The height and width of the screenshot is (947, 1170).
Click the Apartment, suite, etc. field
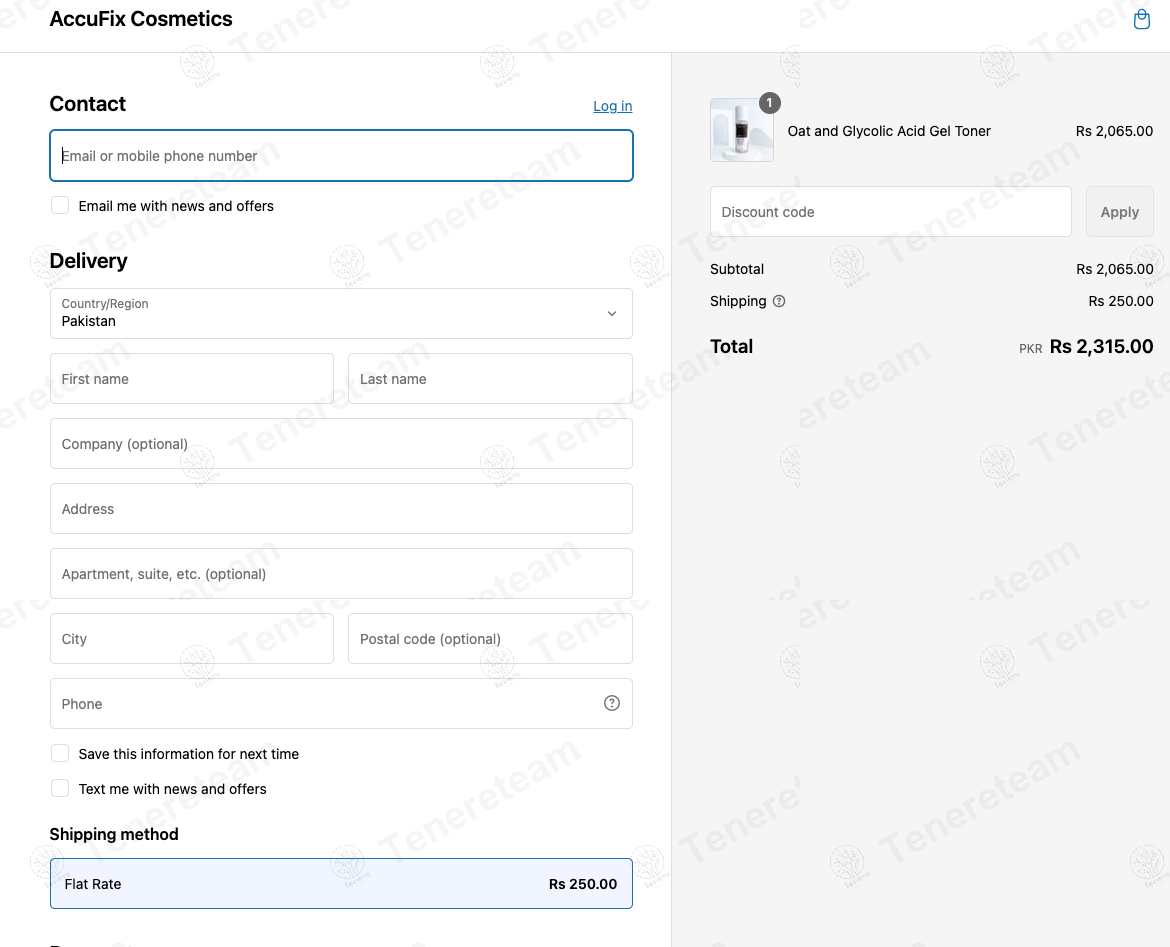(341, 574)
